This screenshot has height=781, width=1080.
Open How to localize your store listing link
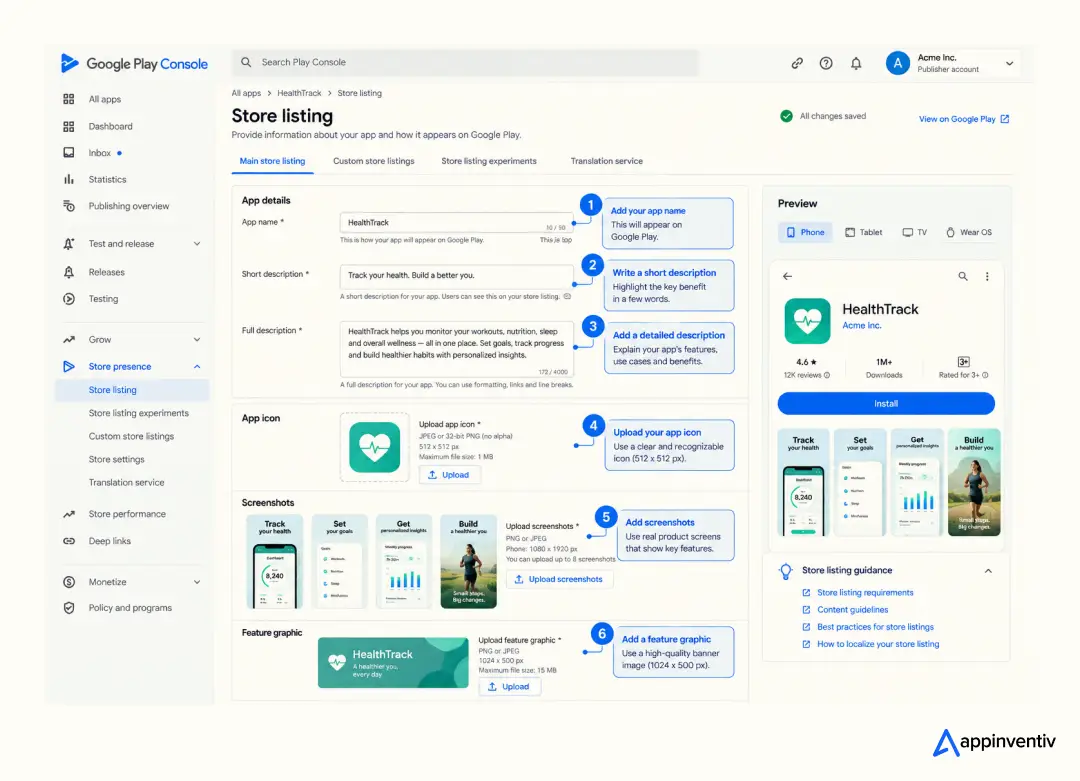(878, 644)
